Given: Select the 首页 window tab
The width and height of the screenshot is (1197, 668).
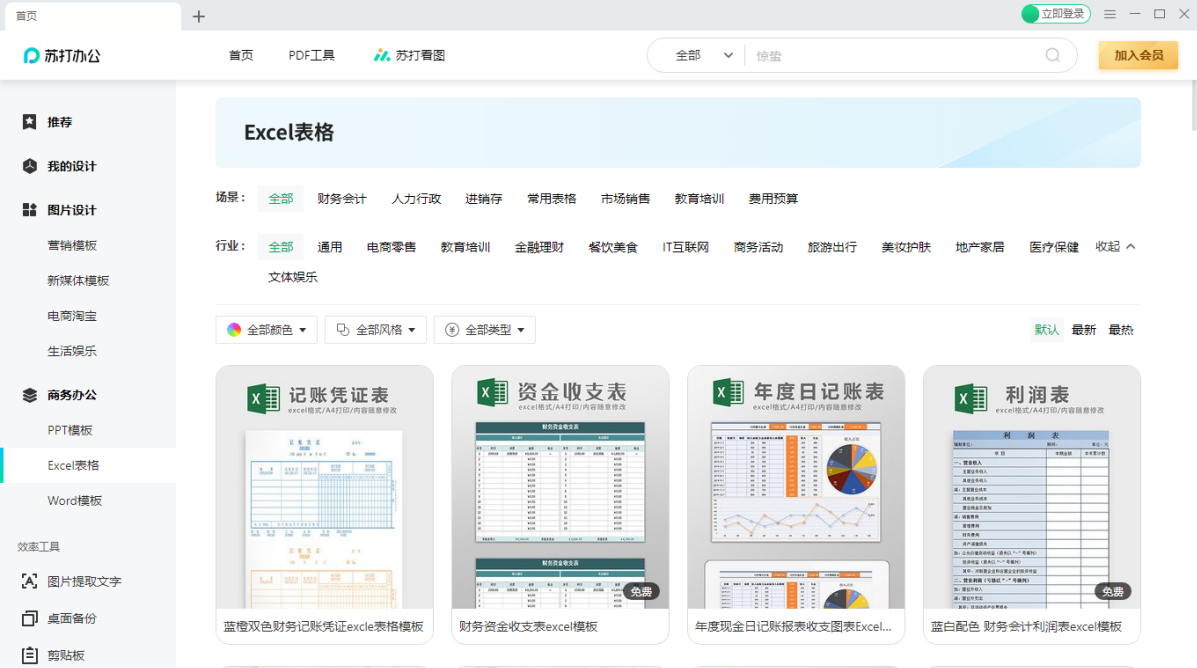Looking at the screenshot, I should pos(93,16).
